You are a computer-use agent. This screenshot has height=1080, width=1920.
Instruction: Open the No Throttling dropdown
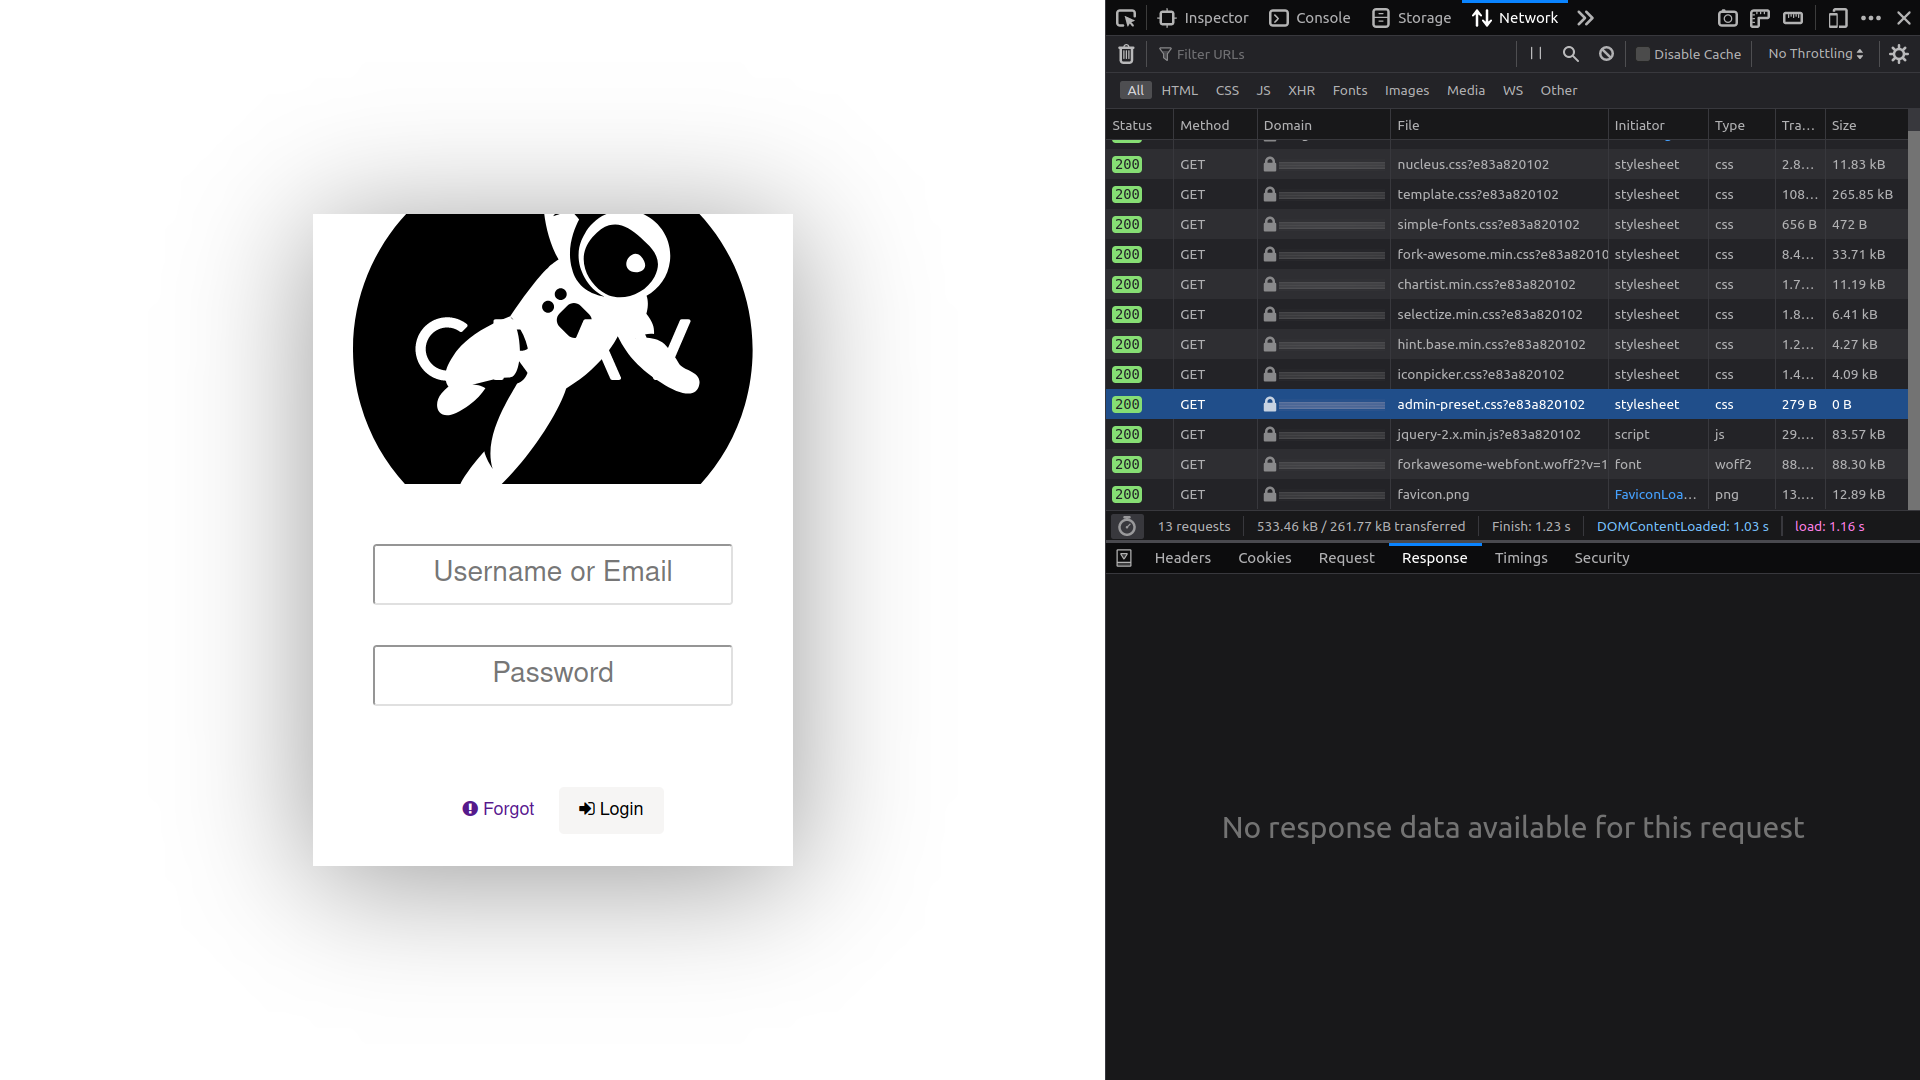coord(1814,53)
